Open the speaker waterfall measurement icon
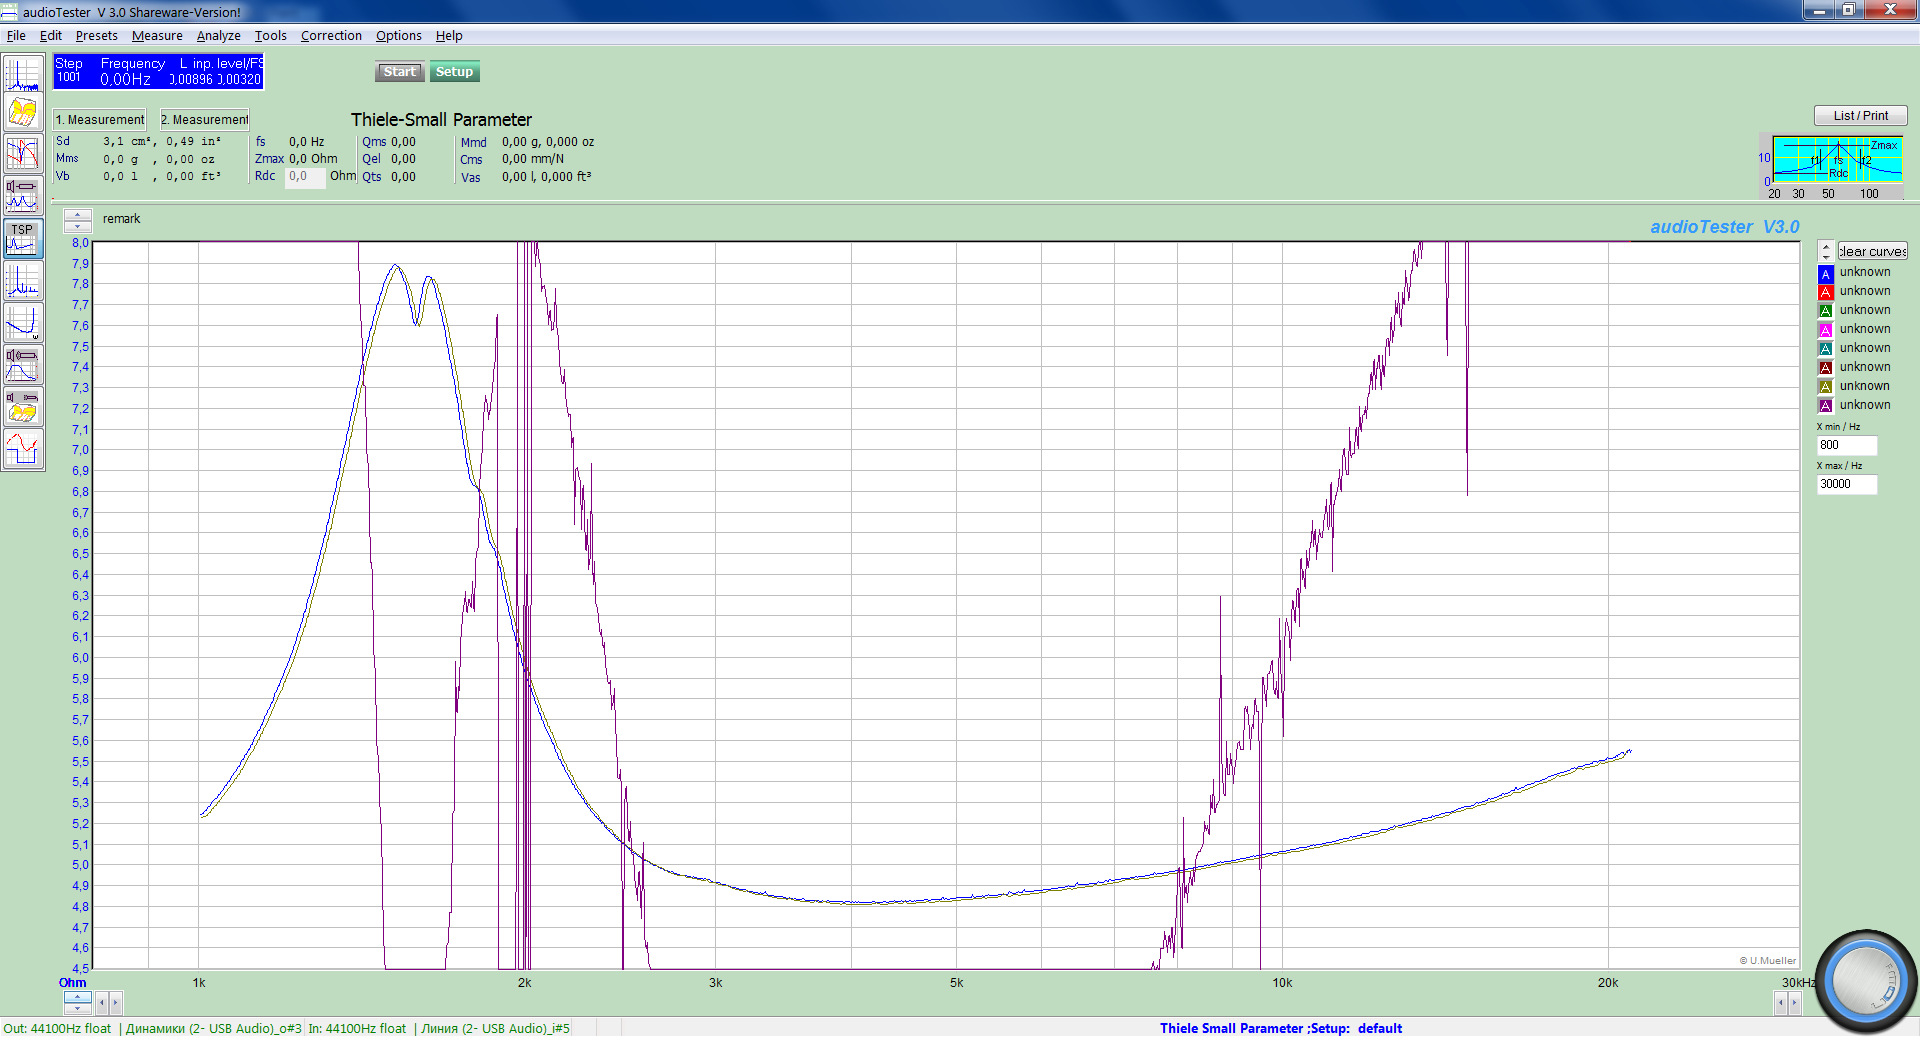Image resolution: width=1920 pixels, height=1037 pixels. click(22, 407)
